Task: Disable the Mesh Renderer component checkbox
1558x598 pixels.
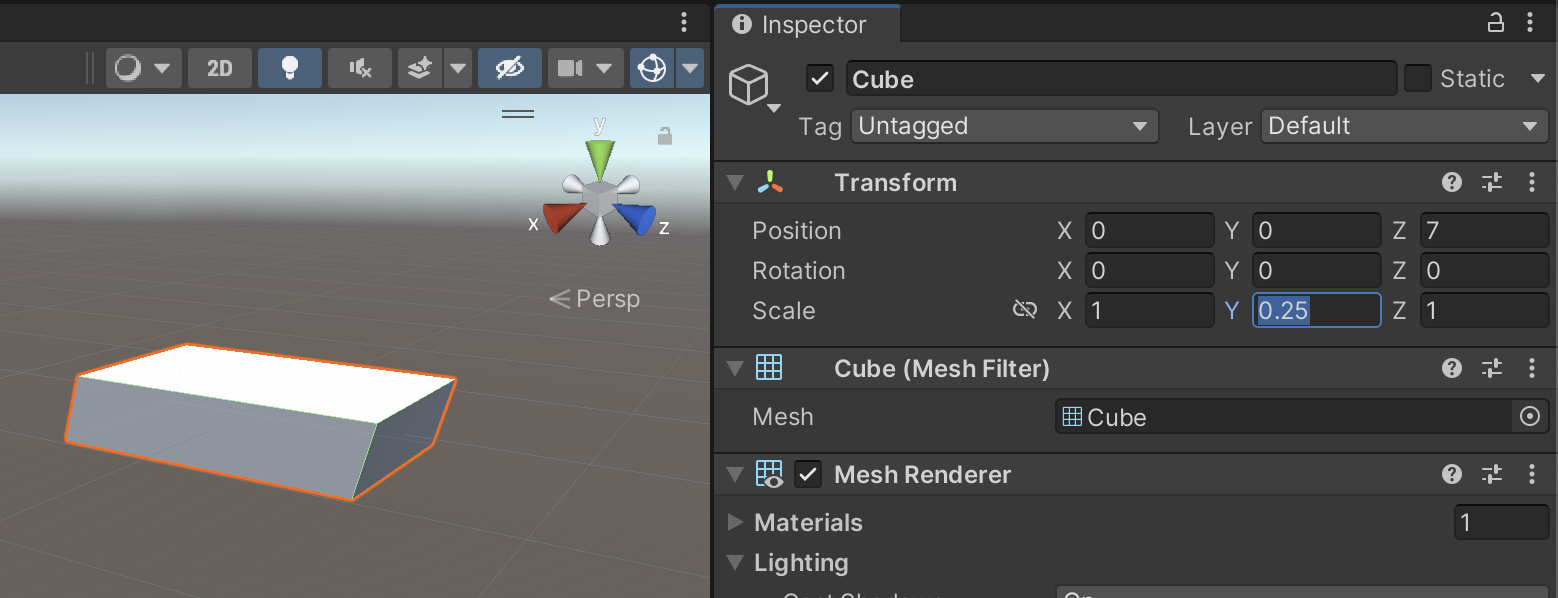Action: [808, 475]
